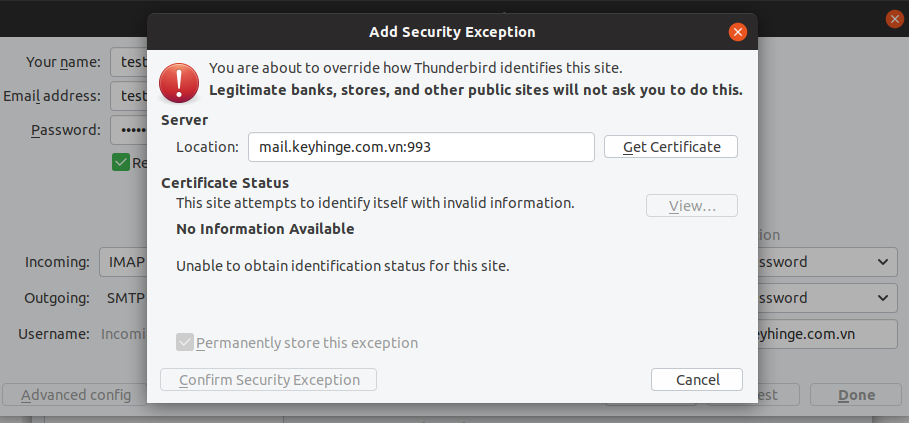Click the Done button
The height and width of the screenshot is (423, 909).
click(856, 395)
